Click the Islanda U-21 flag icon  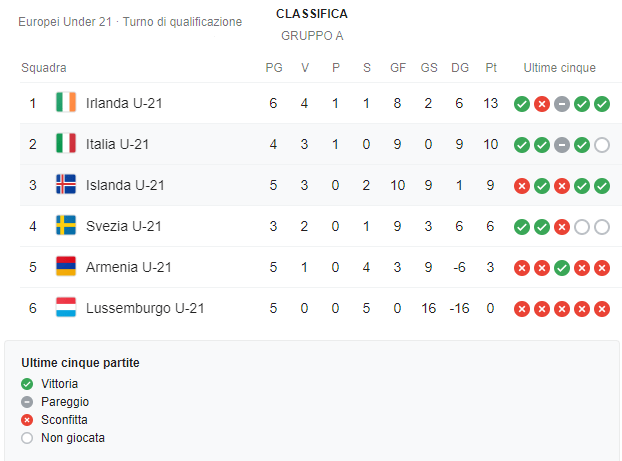66,185
